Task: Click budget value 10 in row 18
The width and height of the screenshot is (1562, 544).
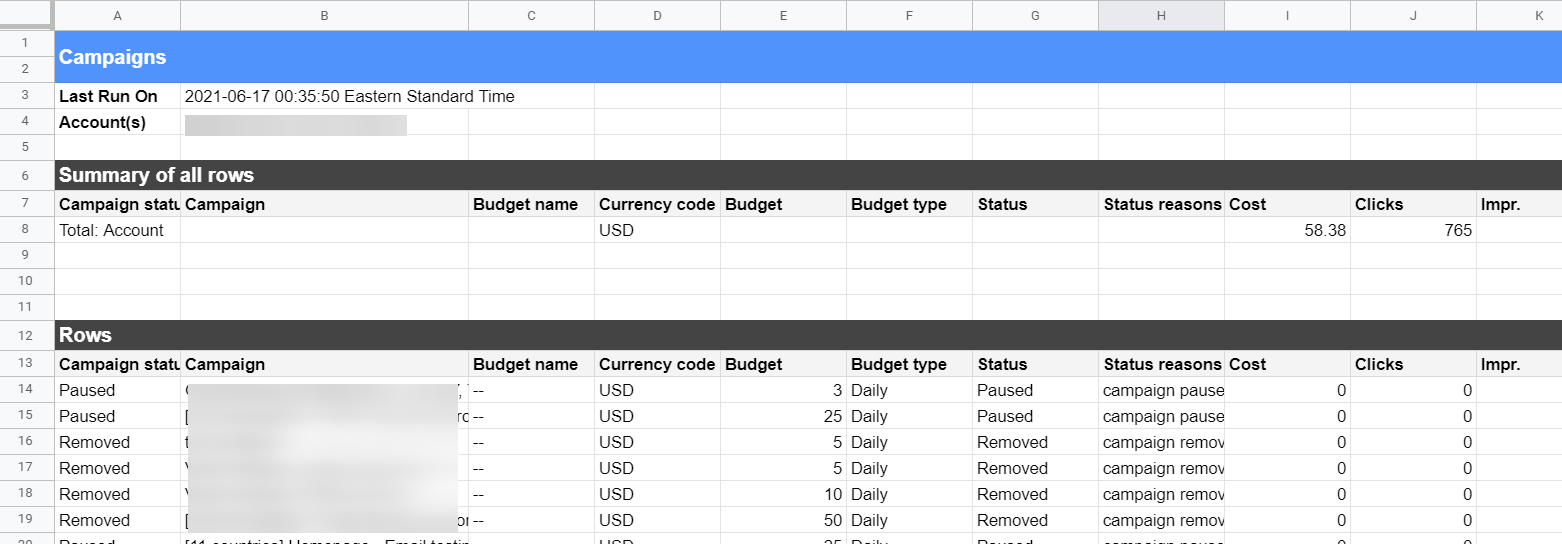Action: pos(783,494)
